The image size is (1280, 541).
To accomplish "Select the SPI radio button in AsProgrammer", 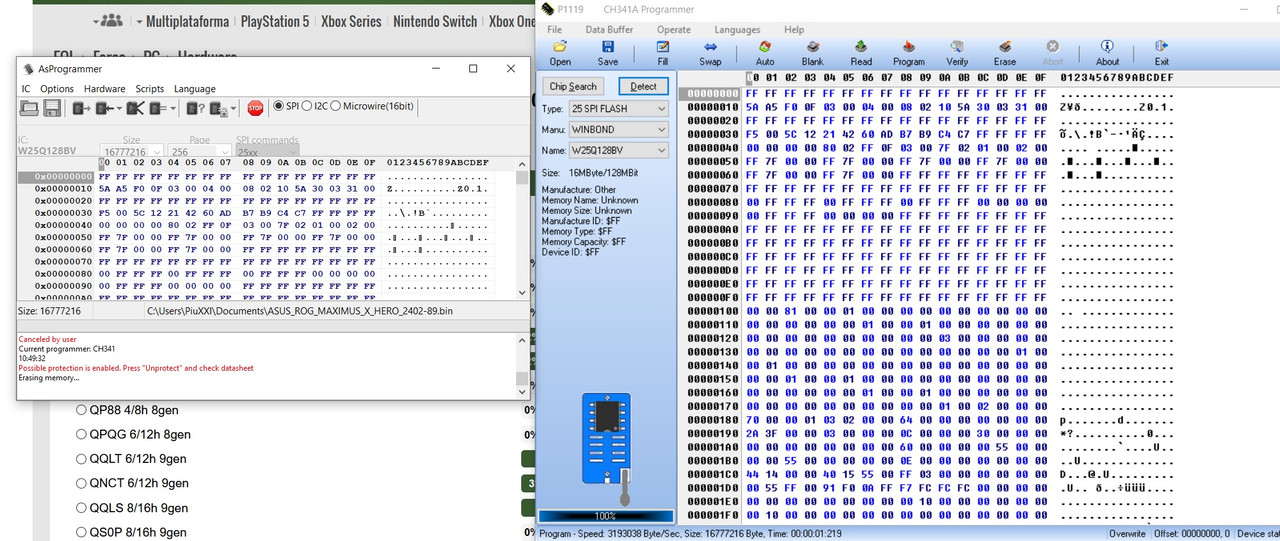I will [x=278, y=106].
